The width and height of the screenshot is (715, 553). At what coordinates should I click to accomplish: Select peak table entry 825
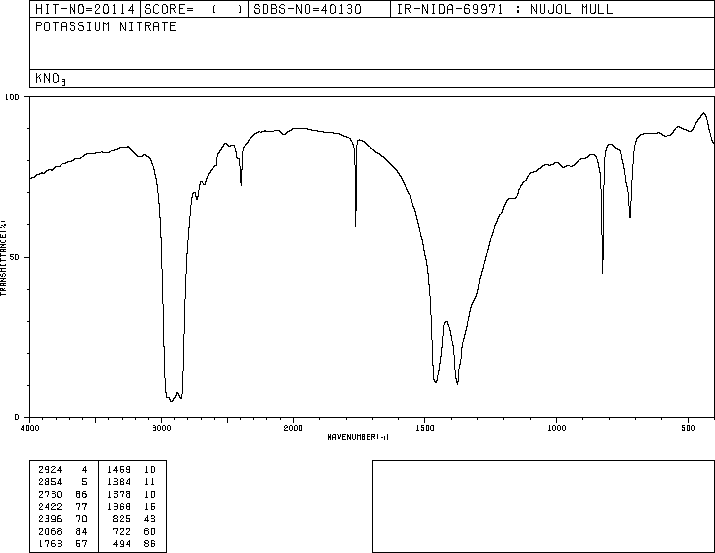coord(122,519)
